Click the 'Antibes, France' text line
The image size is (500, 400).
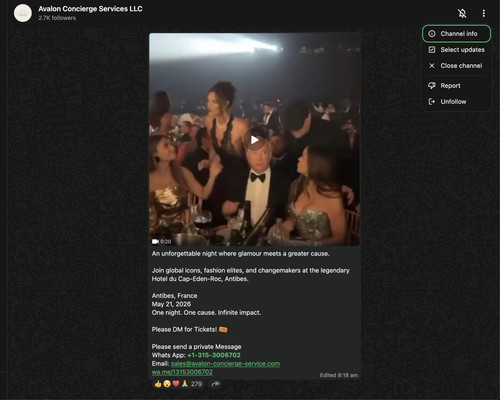174,296
